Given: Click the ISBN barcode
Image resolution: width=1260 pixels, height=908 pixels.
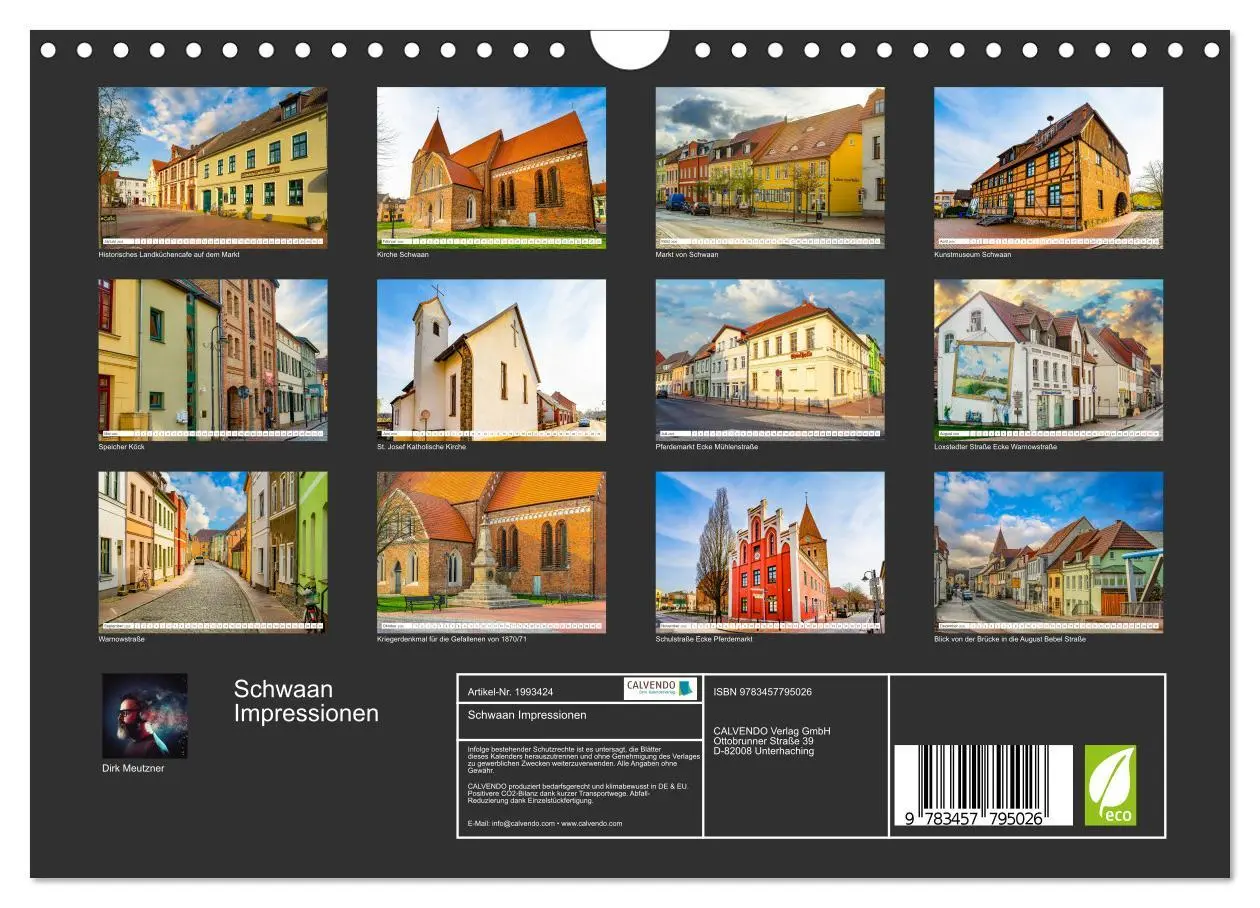Looking at the screenshot, I should pos(983,785).
